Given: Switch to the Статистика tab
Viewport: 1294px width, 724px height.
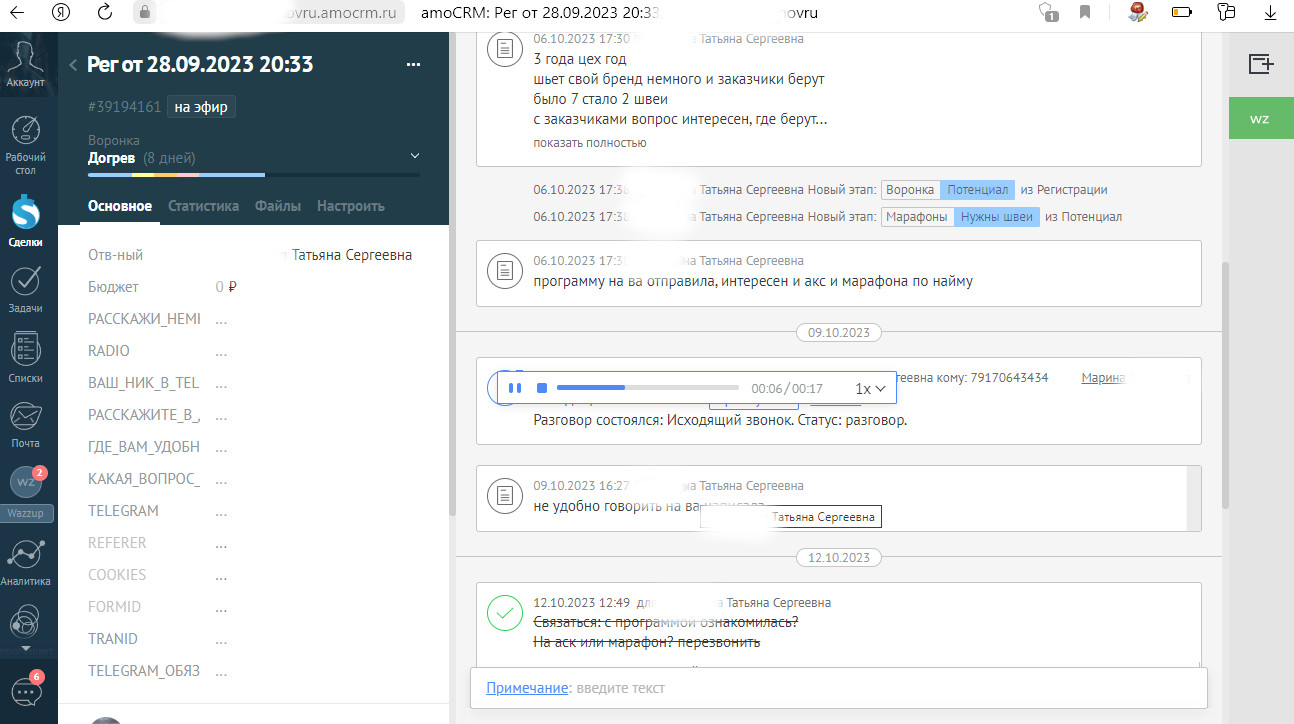Looking at the screenshot, I should tap(203, 206).
